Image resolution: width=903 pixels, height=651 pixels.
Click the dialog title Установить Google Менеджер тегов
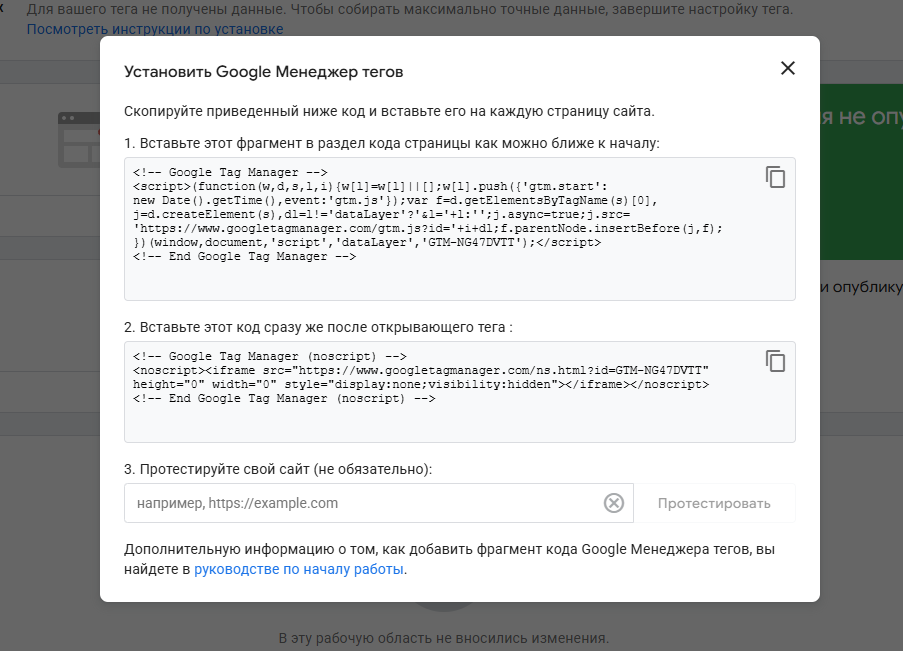pyautogui.click(x=263, y=72)
